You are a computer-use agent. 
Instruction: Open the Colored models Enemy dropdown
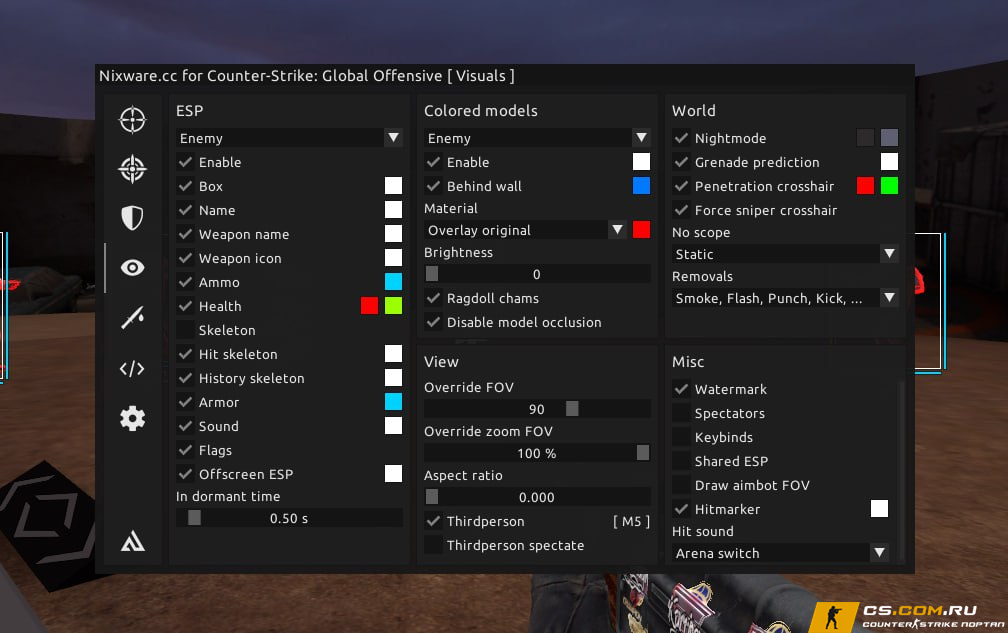[537, 138]
